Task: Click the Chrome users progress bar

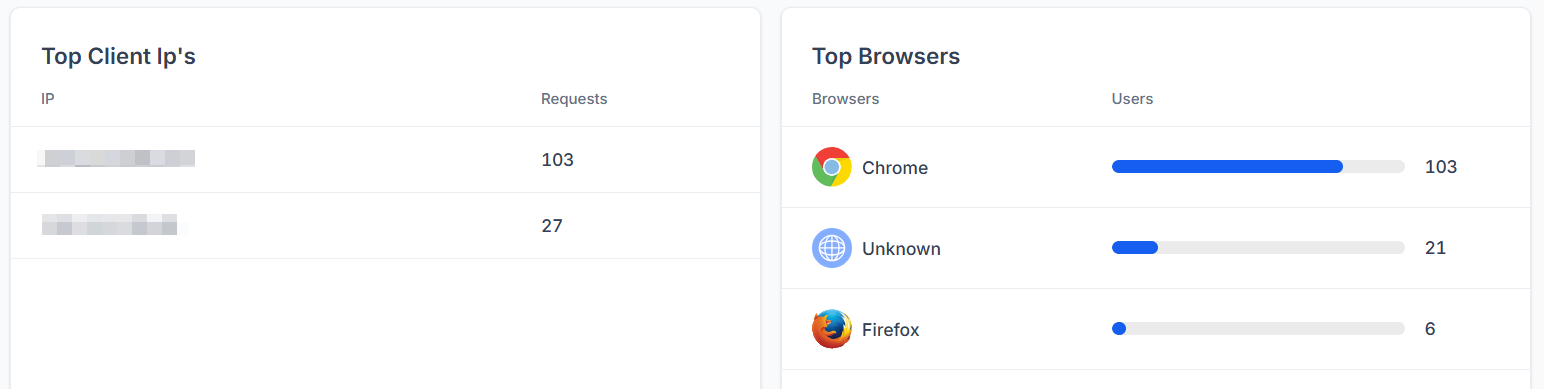Action: pyautogui.click(x=1258, y=167)
